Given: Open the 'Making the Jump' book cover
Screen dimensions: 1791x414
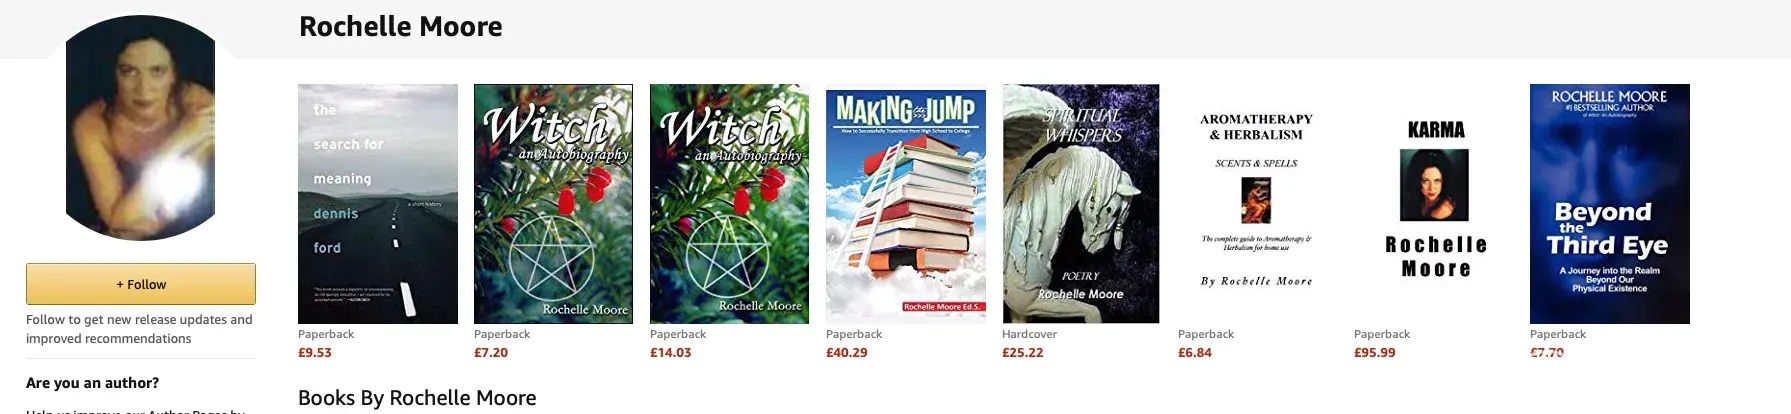Looking at the screenshot, I should [906, 204].
